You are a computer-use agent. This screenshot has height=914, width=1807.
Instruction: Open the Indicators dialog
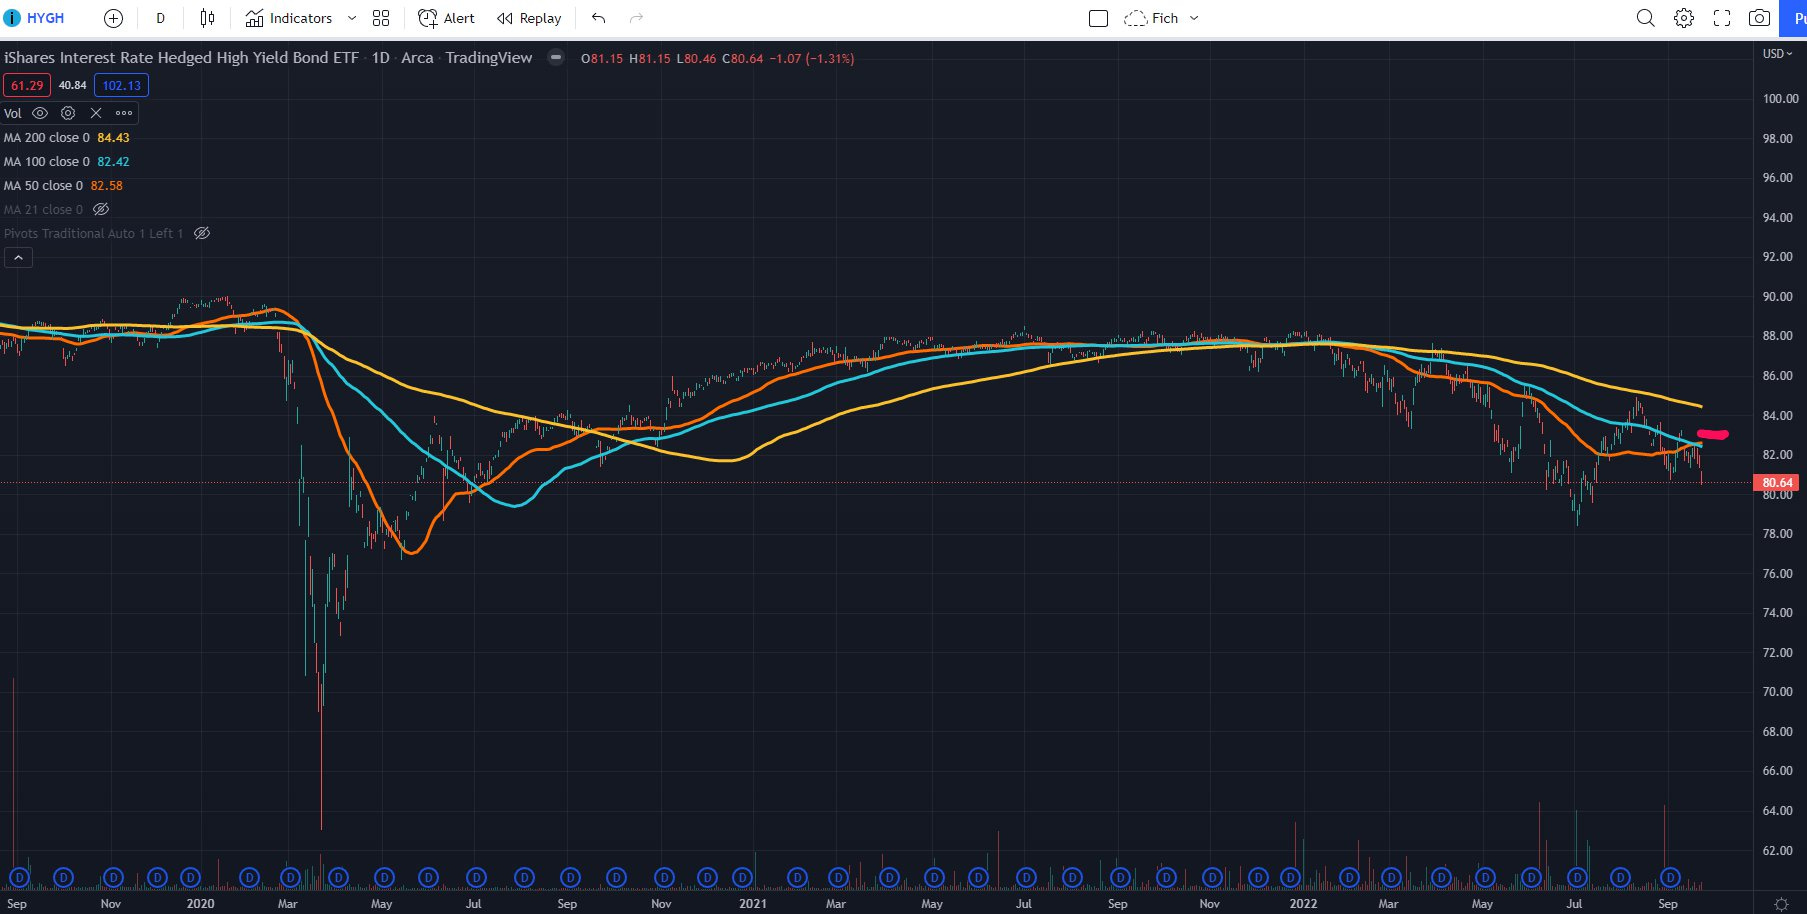289,18
